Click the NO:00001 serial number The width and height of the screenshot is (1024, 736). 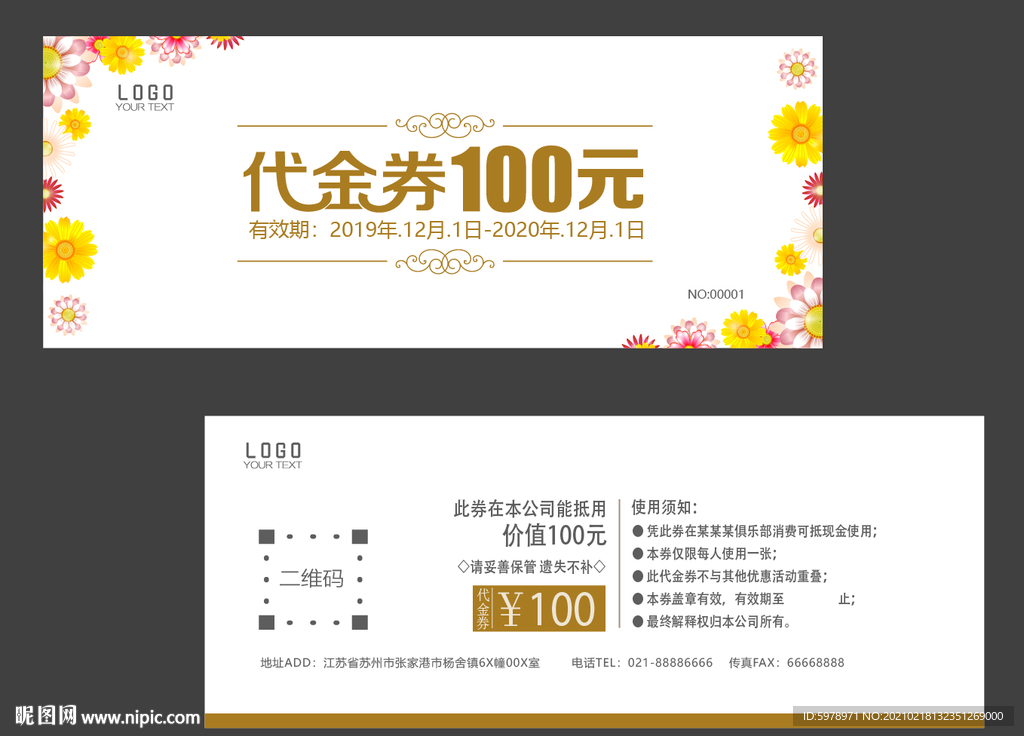pos(717,294)
